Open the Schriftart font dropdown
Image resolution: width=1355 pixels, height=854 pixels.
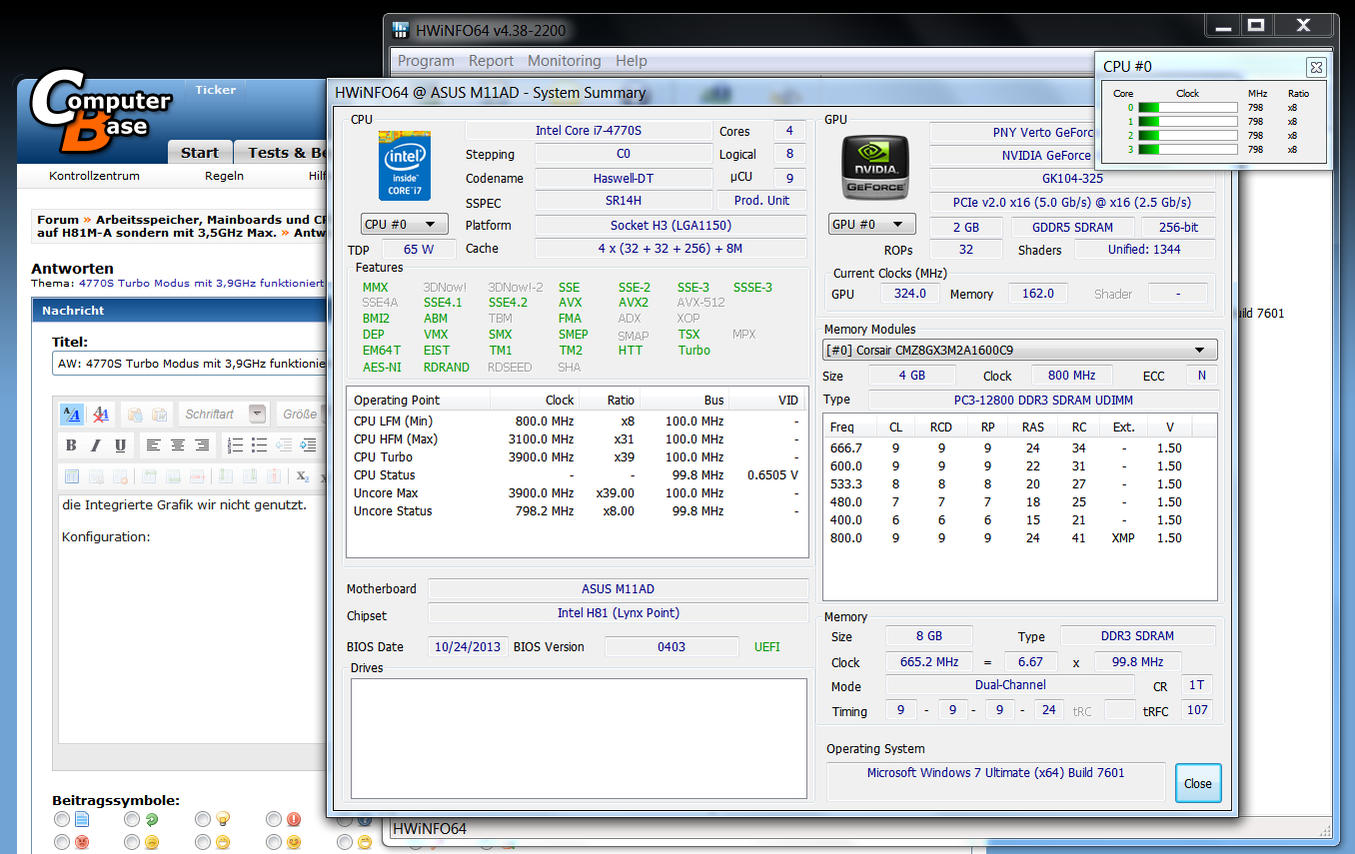pyautogui.click(x=225, y=414)
